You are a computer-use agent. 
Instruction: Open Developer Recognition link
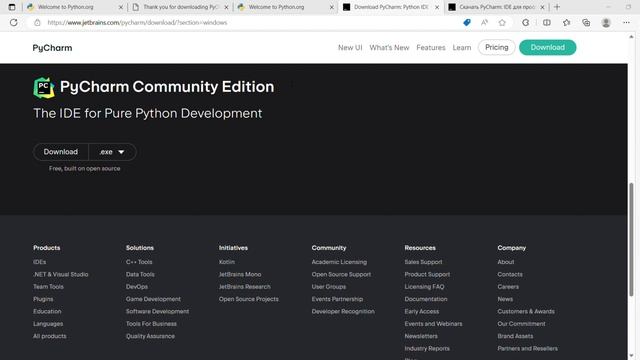[x=343, y=311]
